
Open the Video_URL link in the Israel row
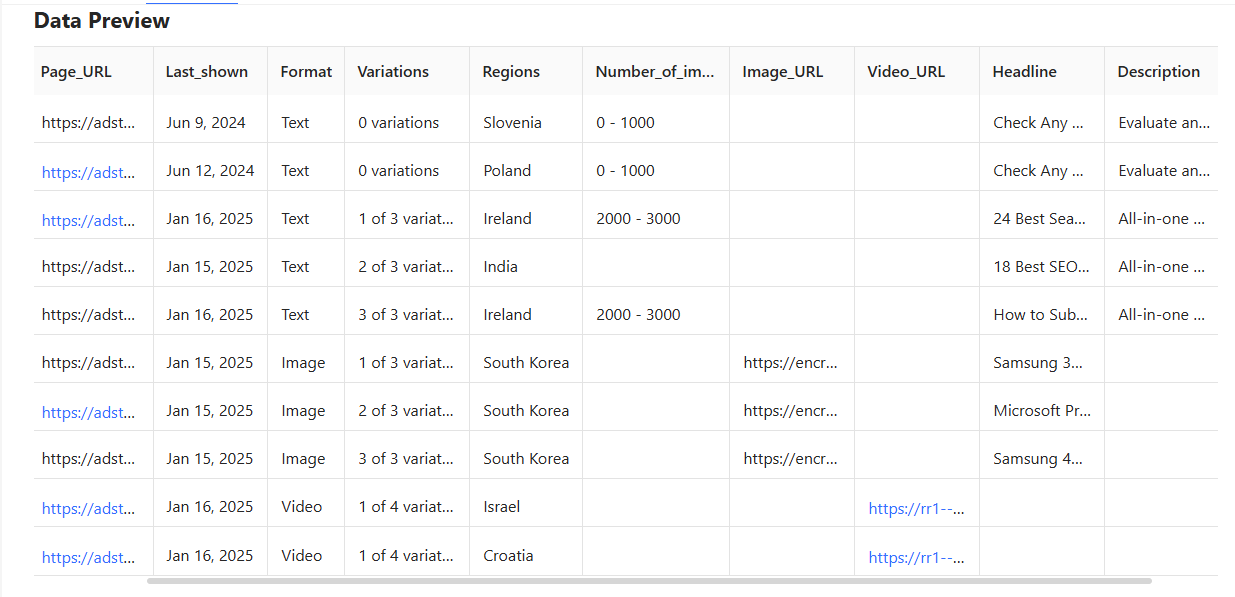[916, 508]
